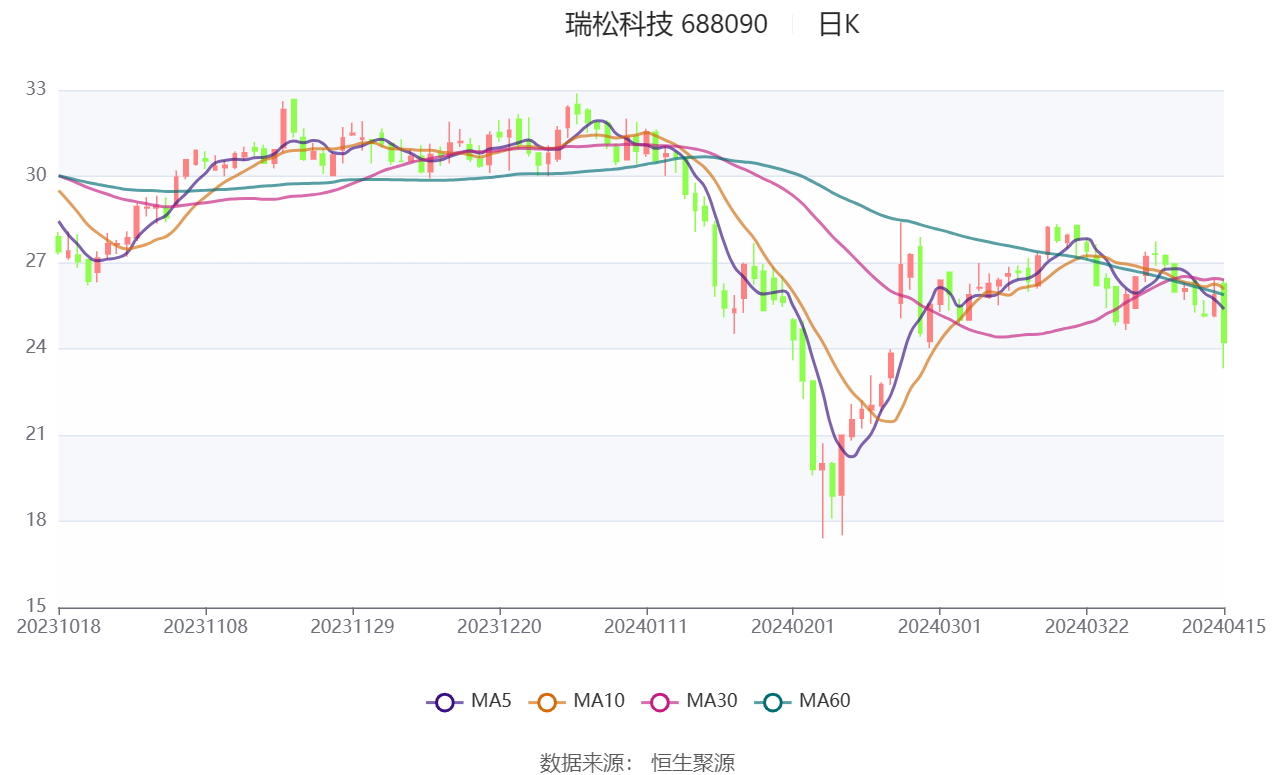Click the data source text 恒生聚源
Viewport: 1275px width, 775px height.
point(693,763)
